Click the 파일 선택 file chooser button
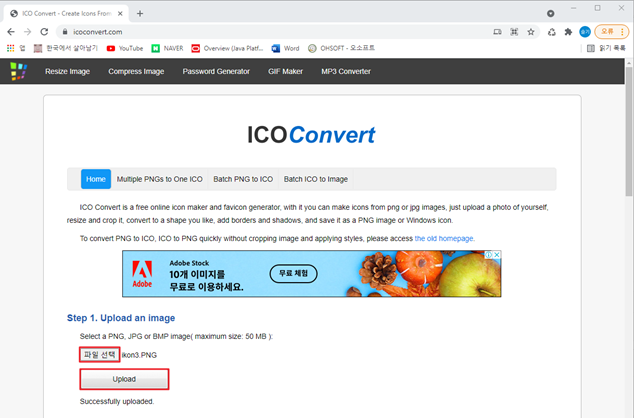The width and height of the screenshot is (634, 418). tap(99, 355)
